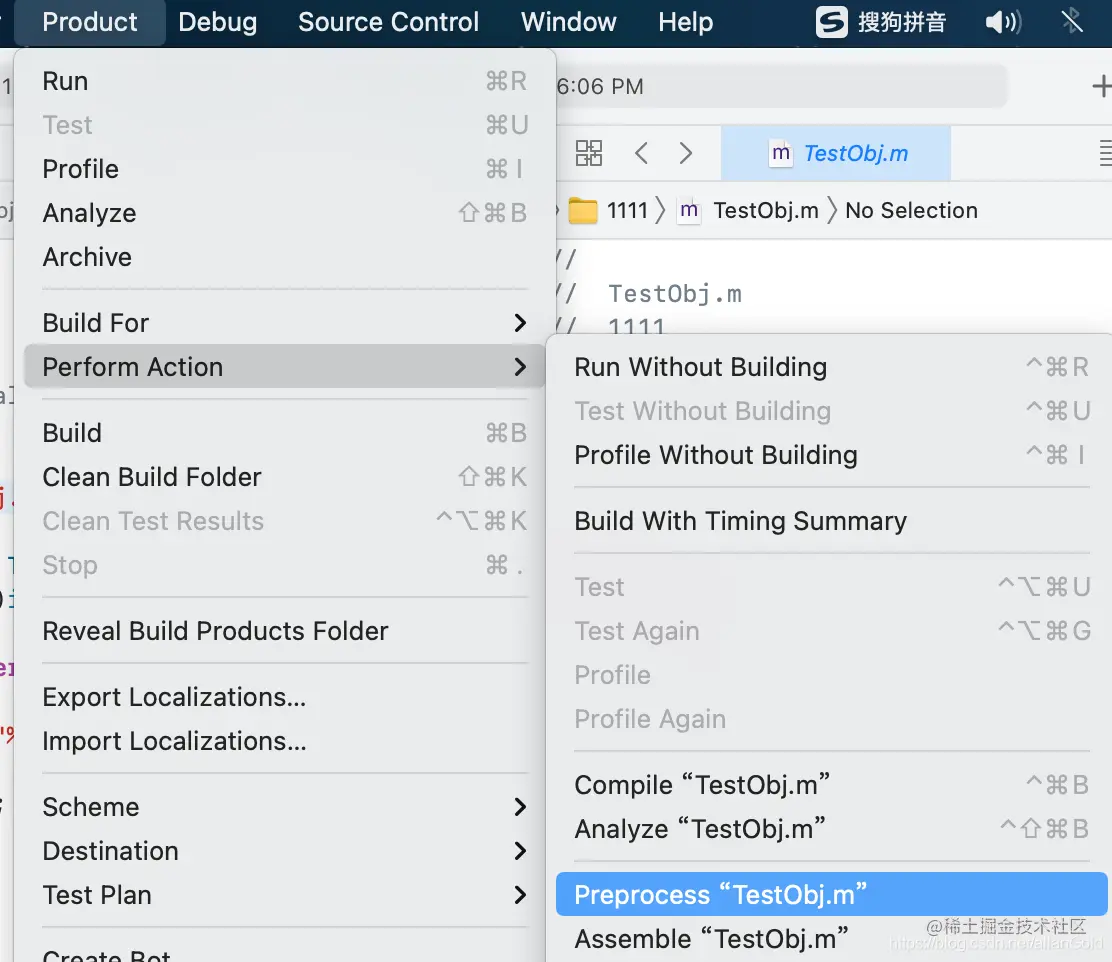Image resolution: width=1112 pixels, height=962 pixels.
Task: Open the related items grid icon
Action: [x=589, y=153]
